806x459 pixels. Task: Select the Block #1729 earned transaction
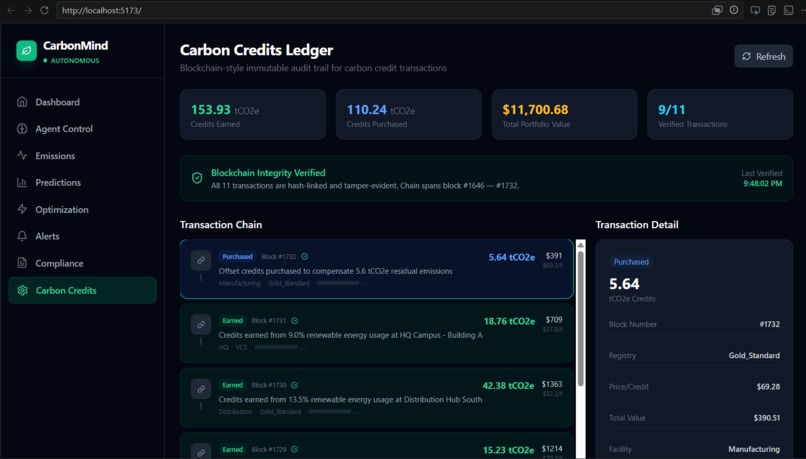coord(377,446)
